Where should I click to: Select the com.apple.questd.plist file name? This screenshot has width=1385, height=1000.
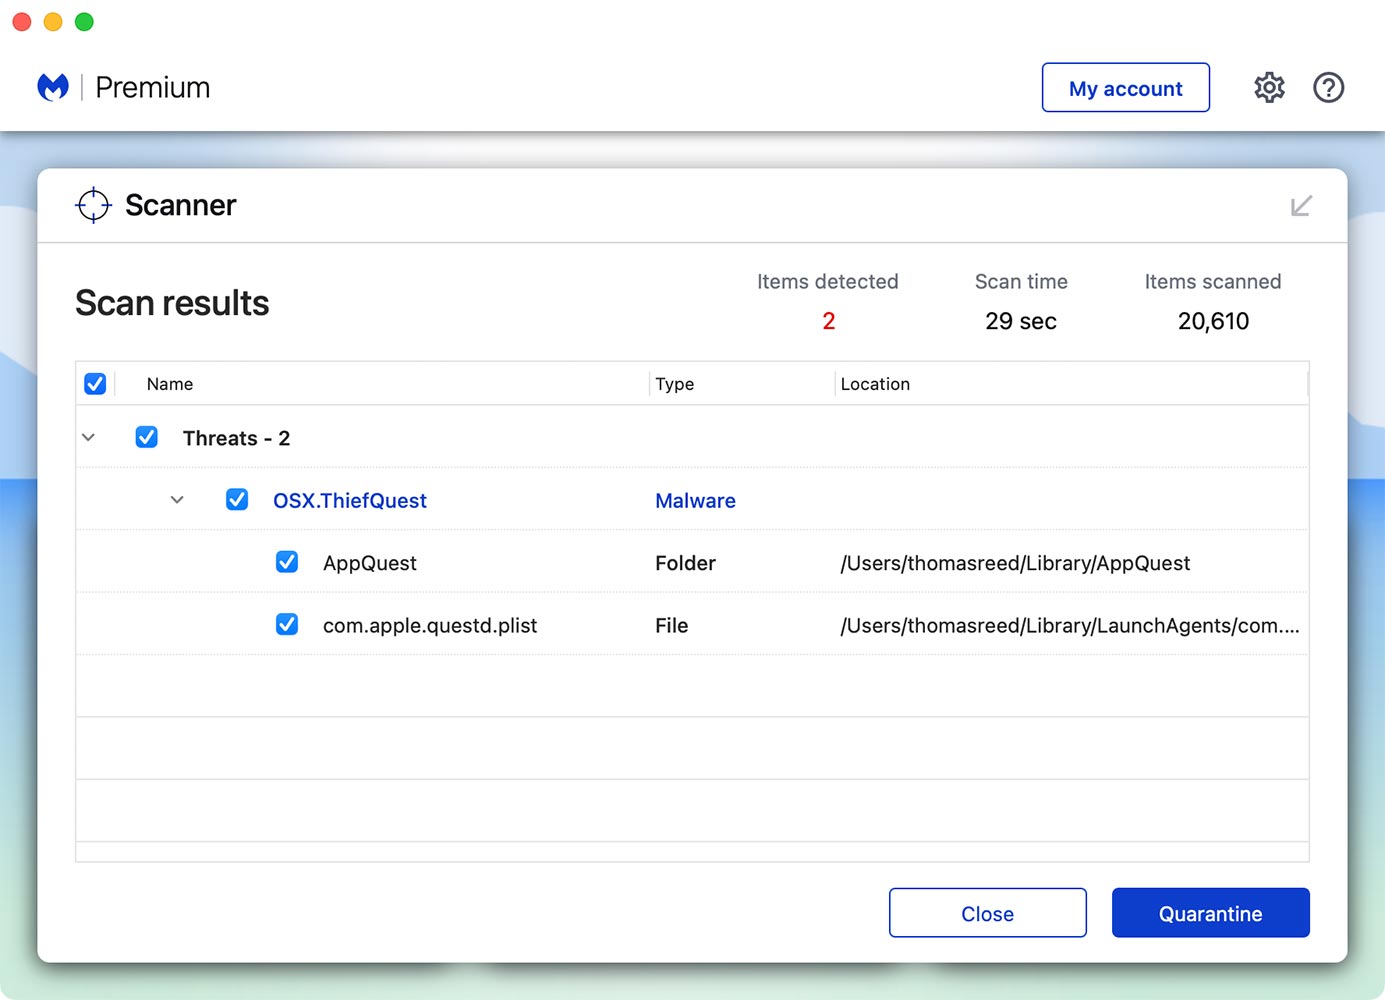[x=430, y=626]
